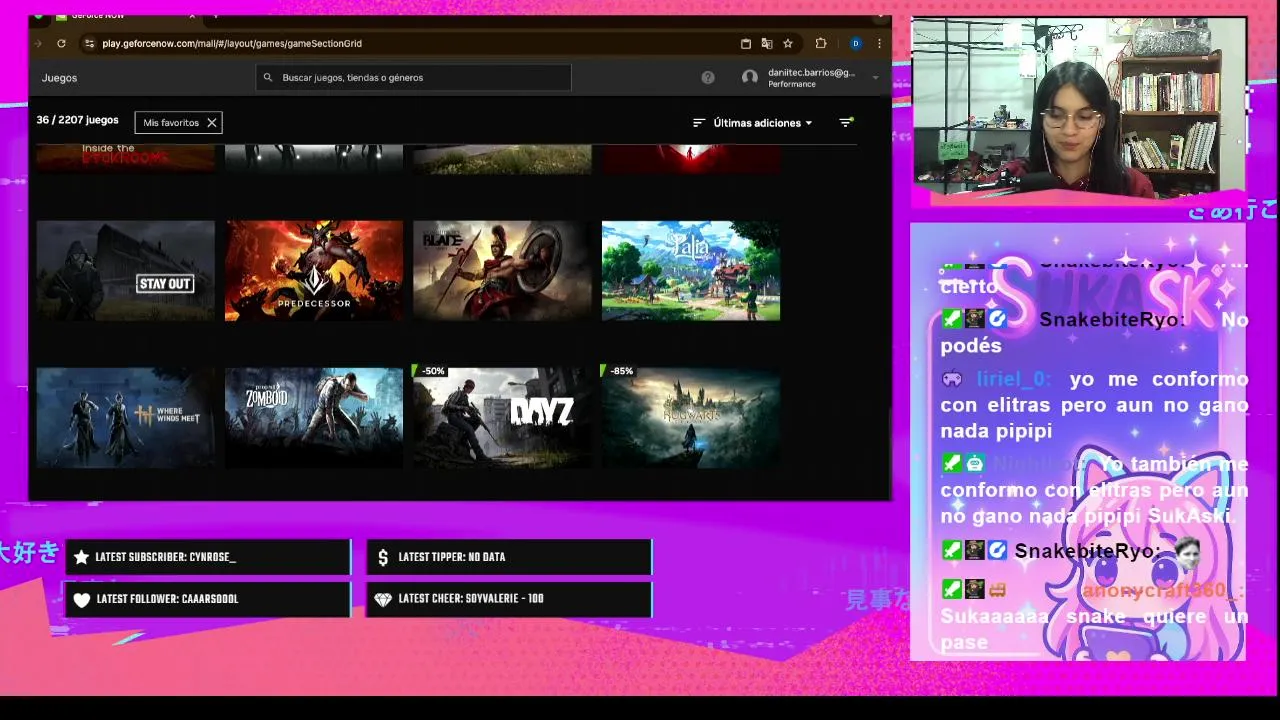The height and width of the screenshot is (720, 1280).
Task: Expand the account dropdown arrow
Action: (x=876, y=78)
